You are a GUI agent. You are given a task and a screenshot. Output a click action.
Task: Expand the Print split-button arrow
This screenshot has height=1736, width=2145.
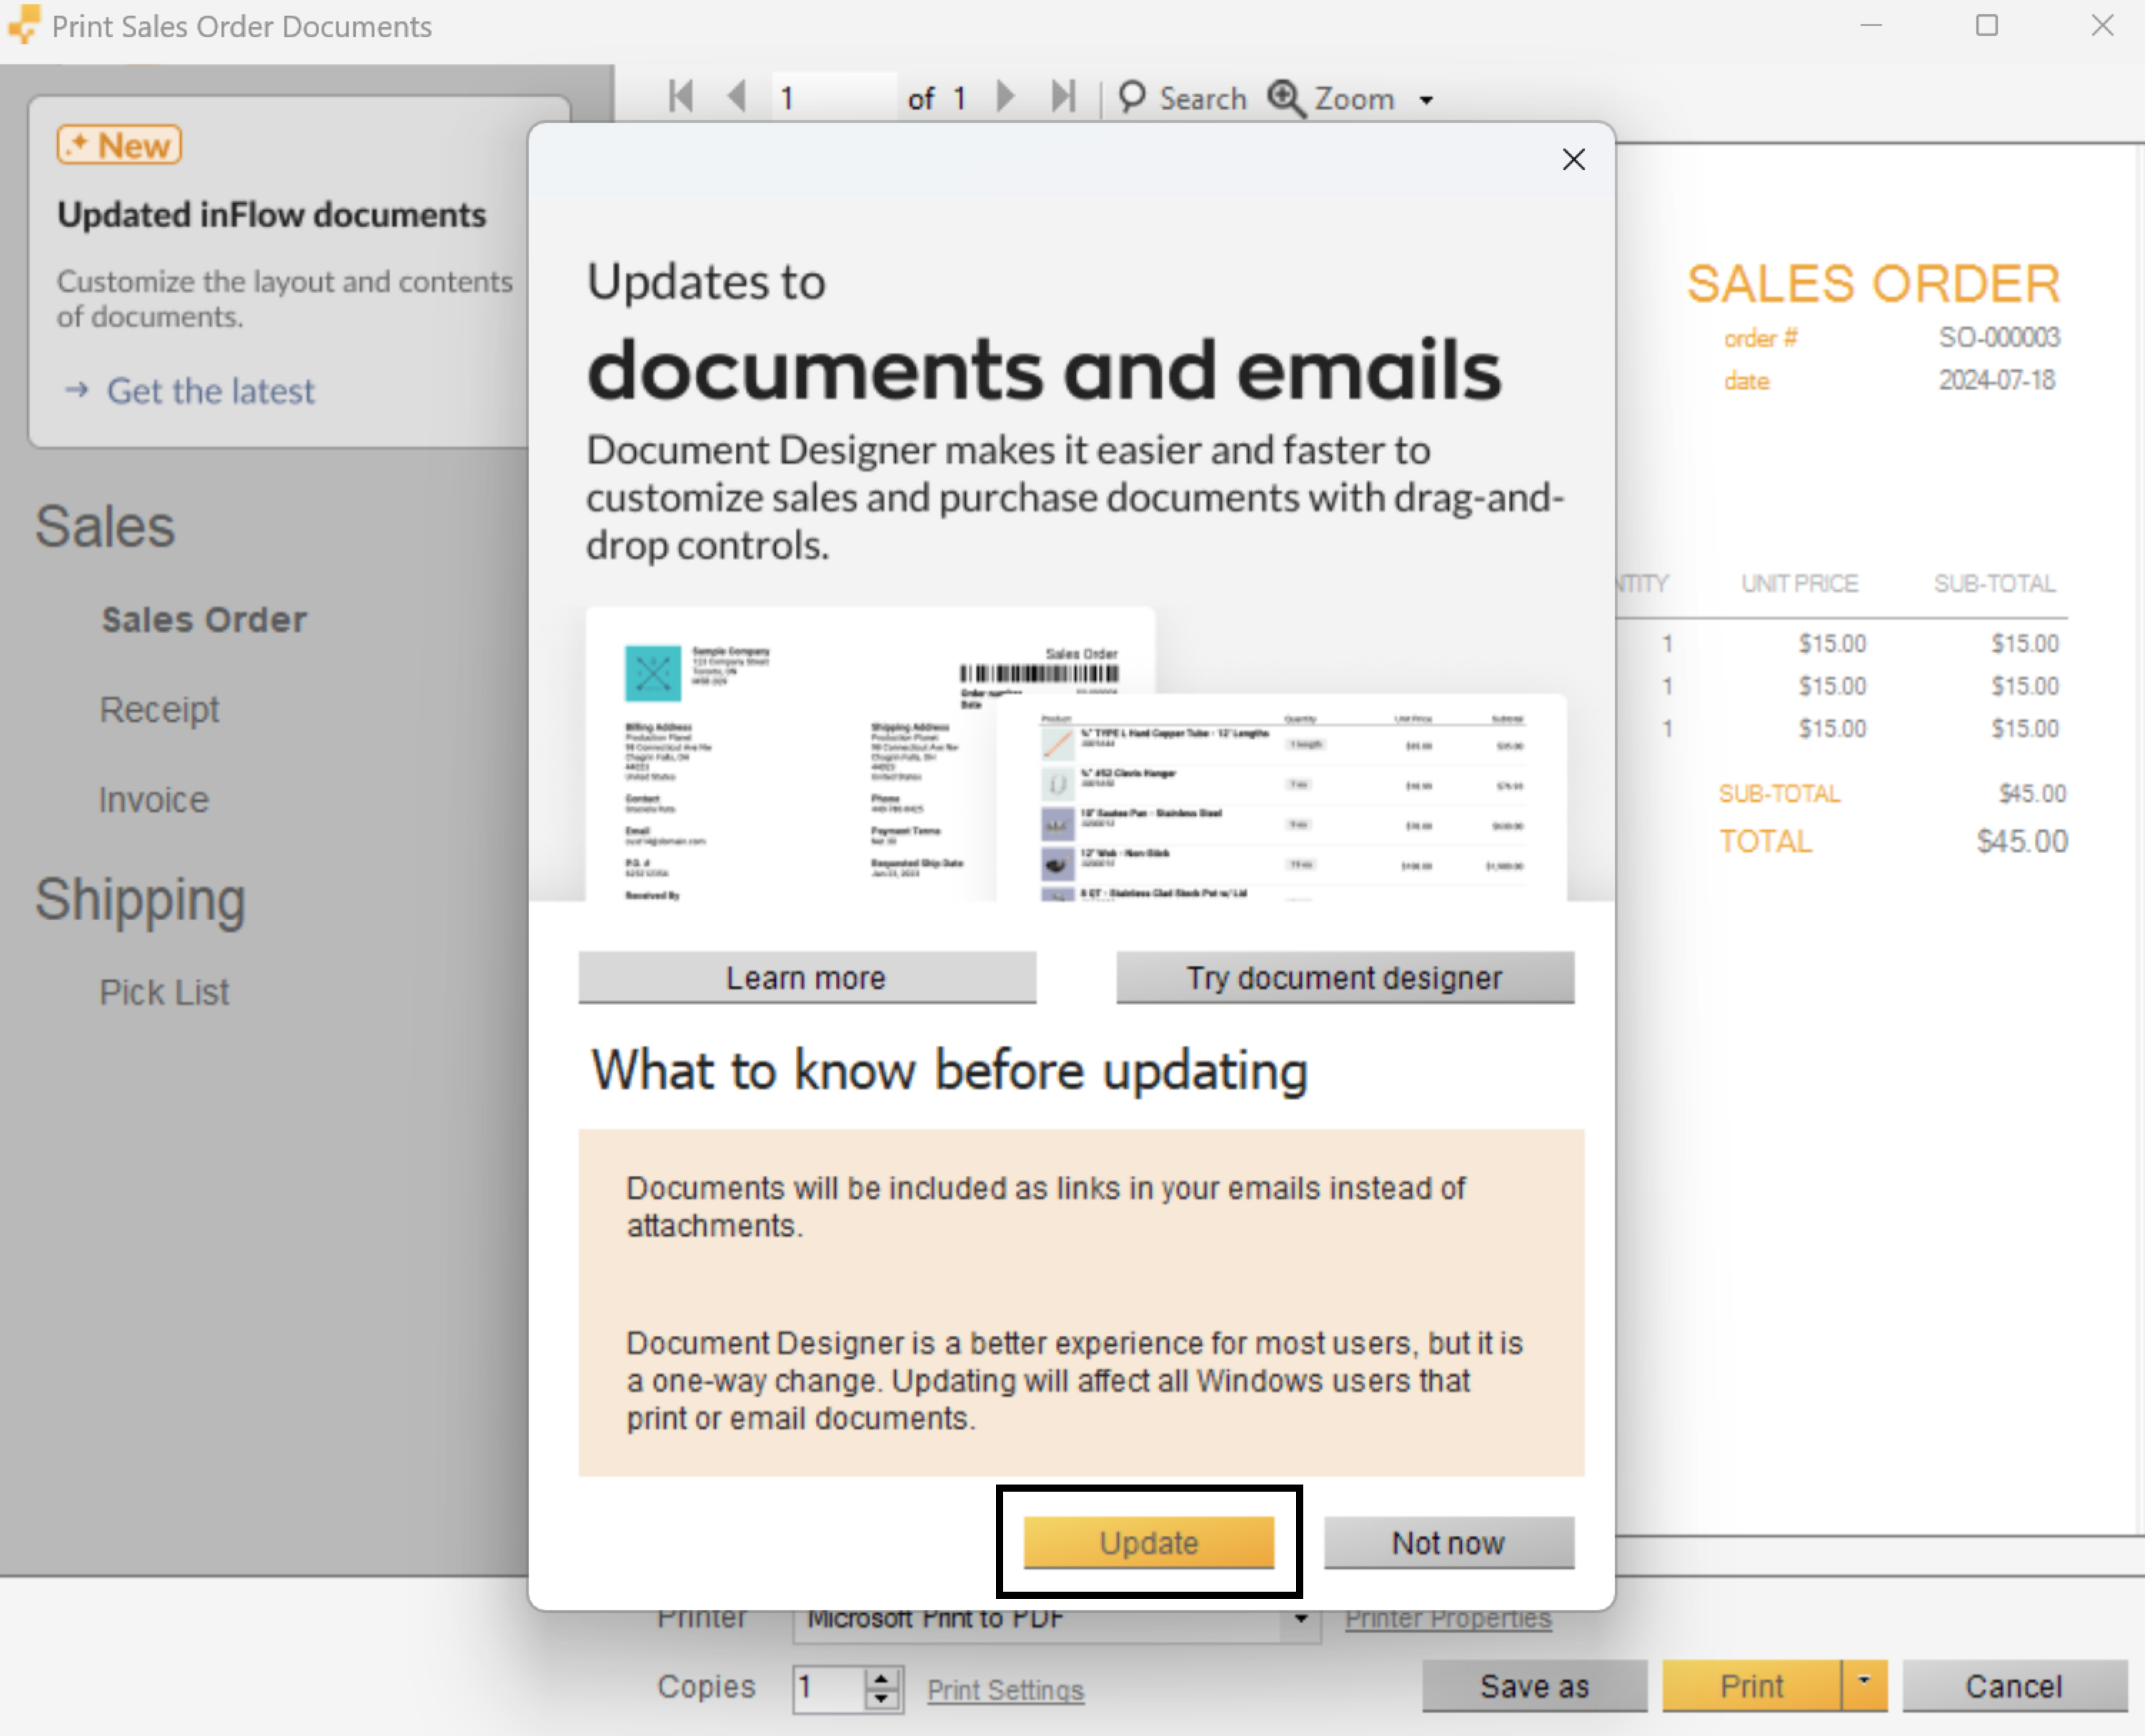point(1865,1686)
